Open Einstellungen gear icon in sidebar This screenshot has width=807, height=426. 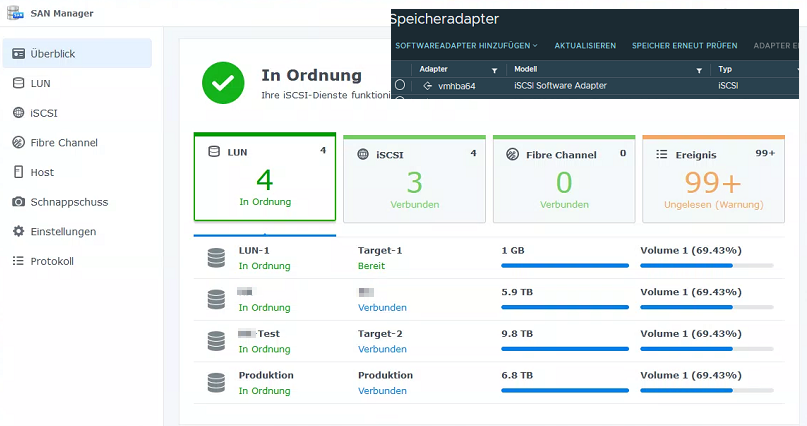[x=18, y=231]
